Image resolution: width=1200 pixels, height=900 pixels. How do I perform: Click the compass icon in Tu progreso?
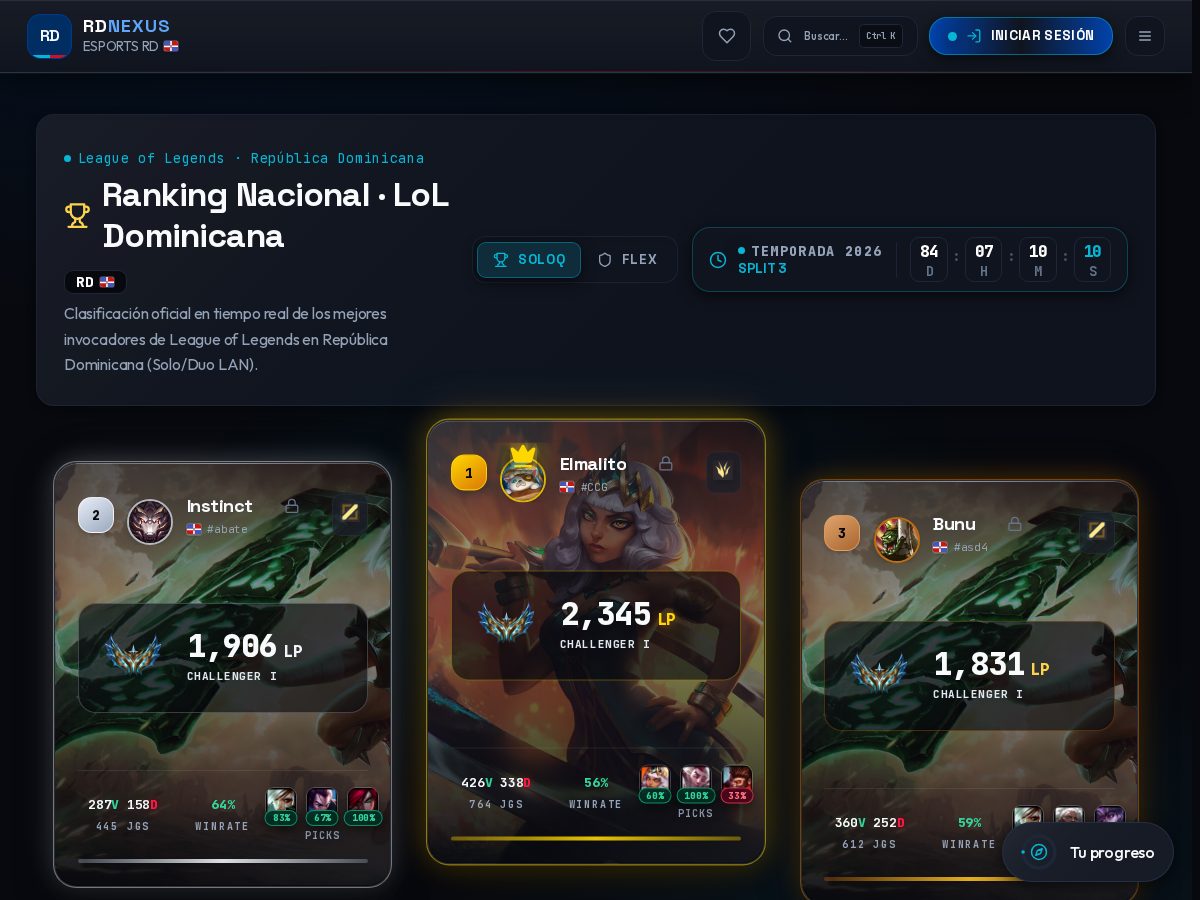(x=1039, y=852)
